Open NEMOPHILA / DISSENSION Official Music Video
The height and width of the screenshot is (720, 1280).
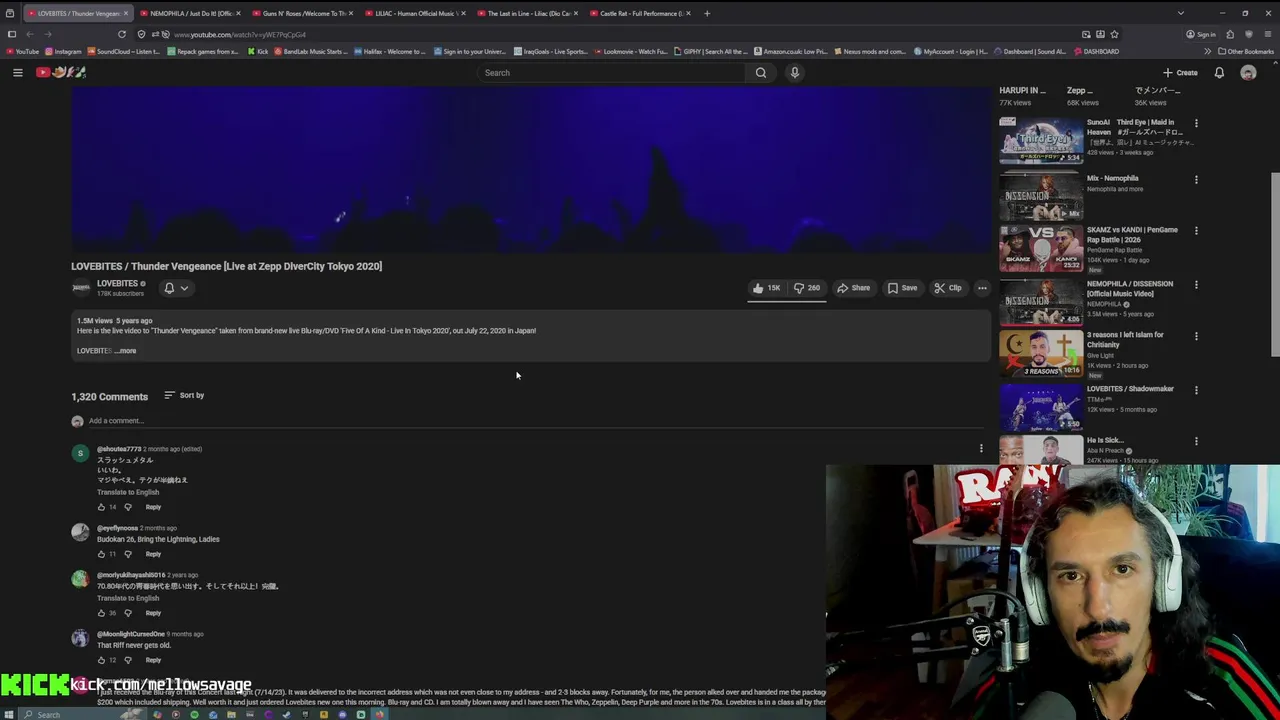click(1130, 288)
